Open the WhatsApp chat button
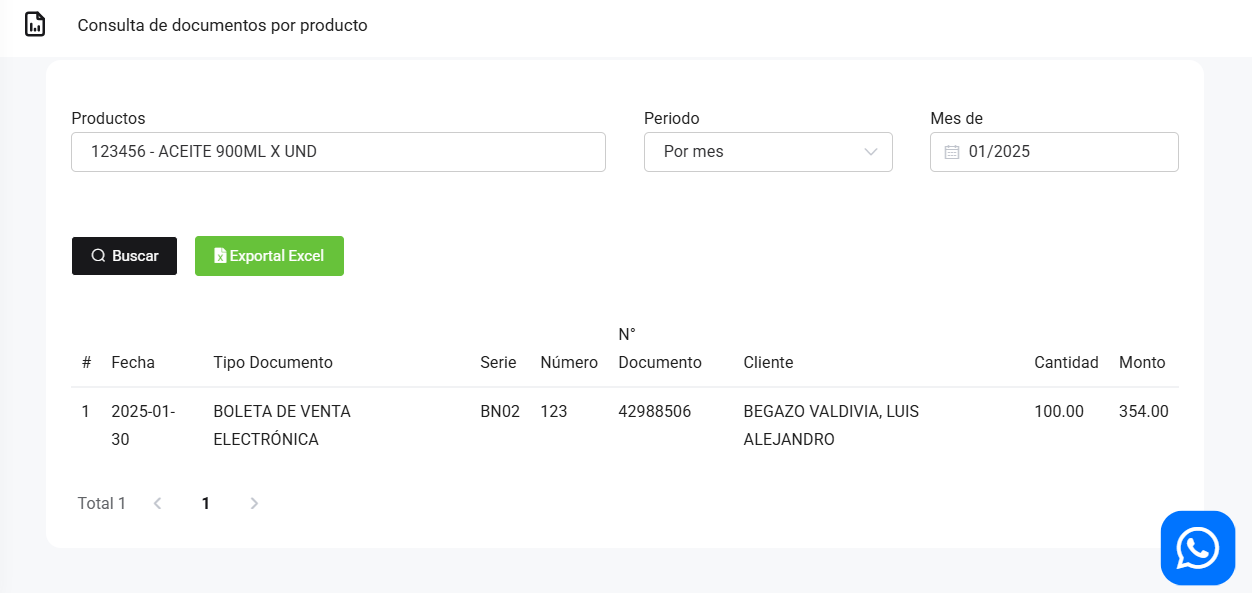 click(1197, 548)
